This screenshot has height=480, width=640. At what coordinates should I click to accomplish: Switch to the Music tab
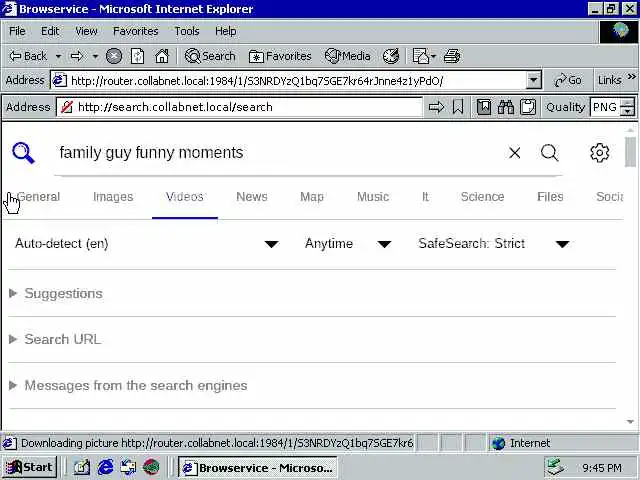click(373, 197)
